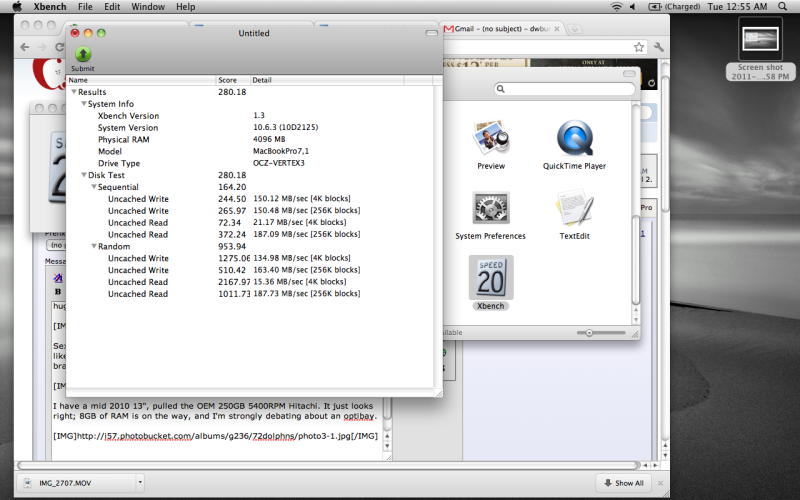Viewport: 800px width, 500px height.
Task: Click the volume speaker icon
Action: pos(633,7)
